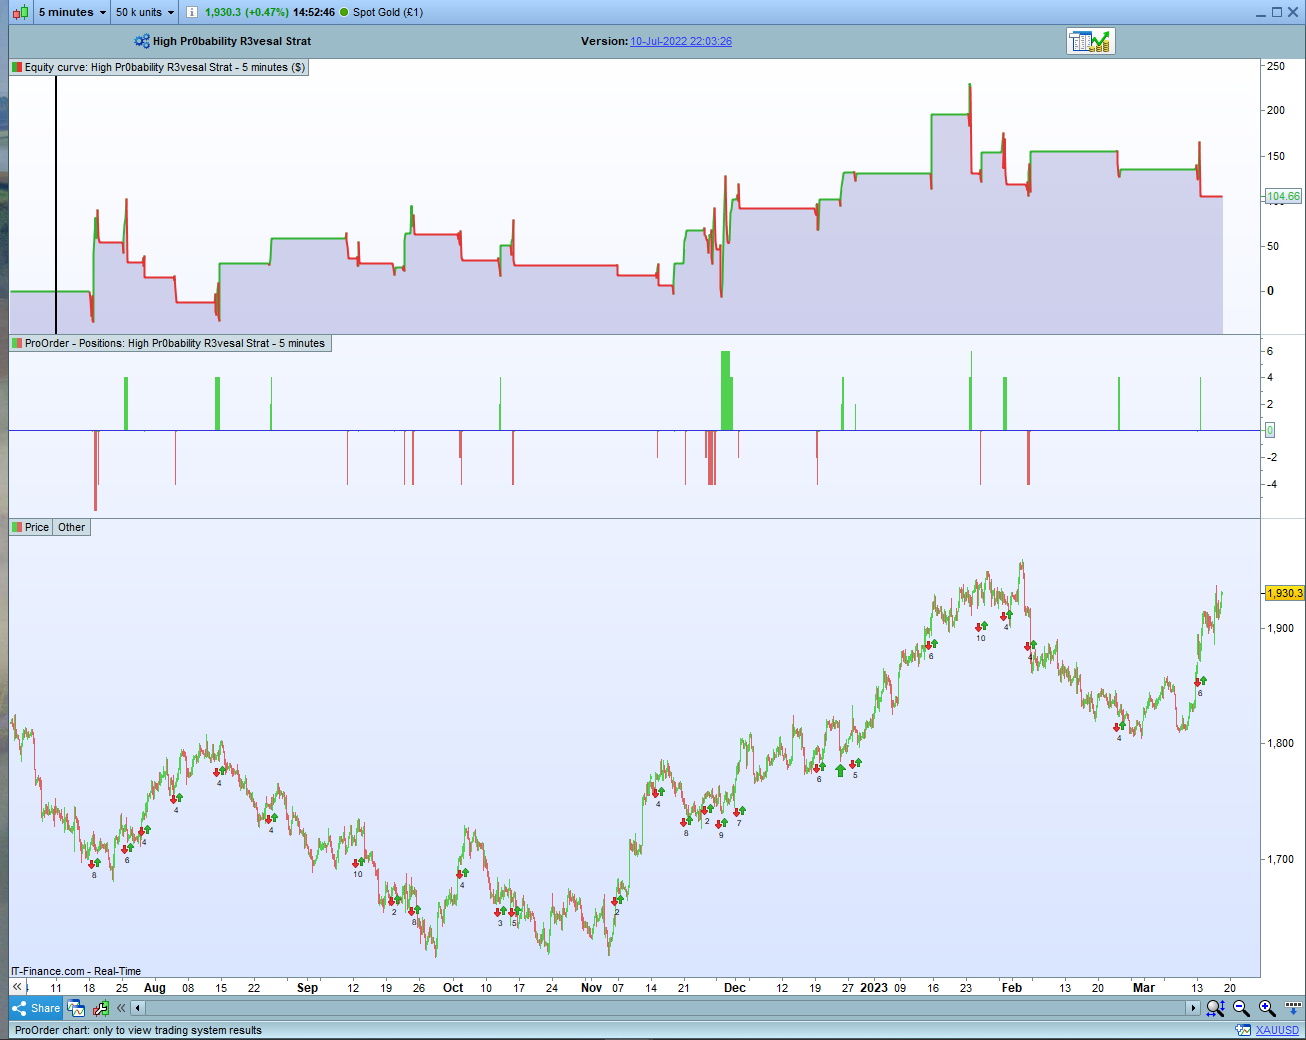Open the wrench chart settings icon

(100, 1008)
